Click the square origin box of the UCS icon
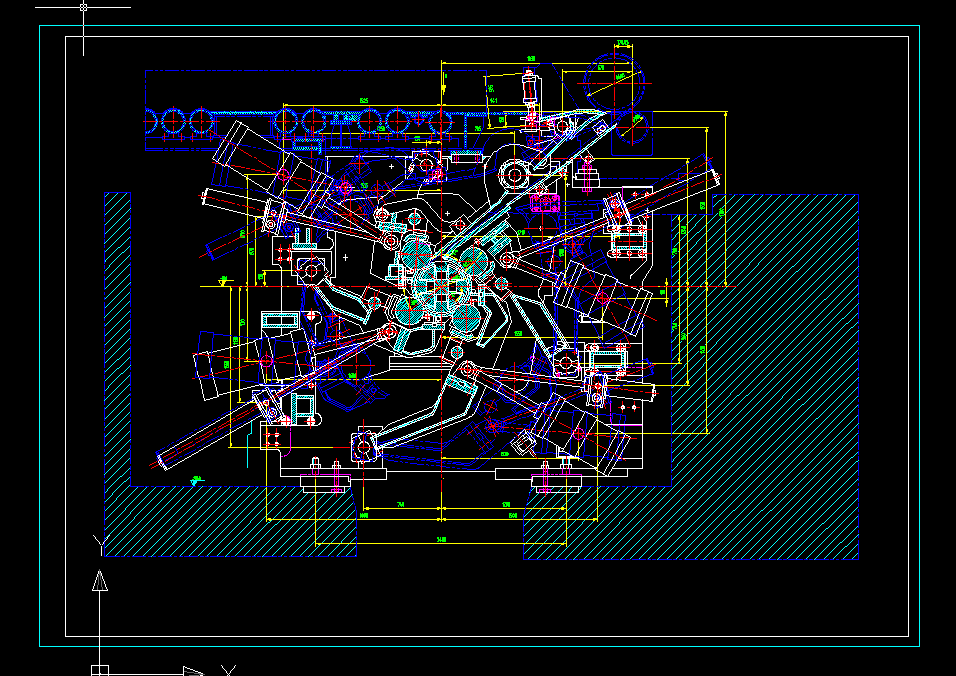Viewport: 956px width, 676px height. point(99,666)
